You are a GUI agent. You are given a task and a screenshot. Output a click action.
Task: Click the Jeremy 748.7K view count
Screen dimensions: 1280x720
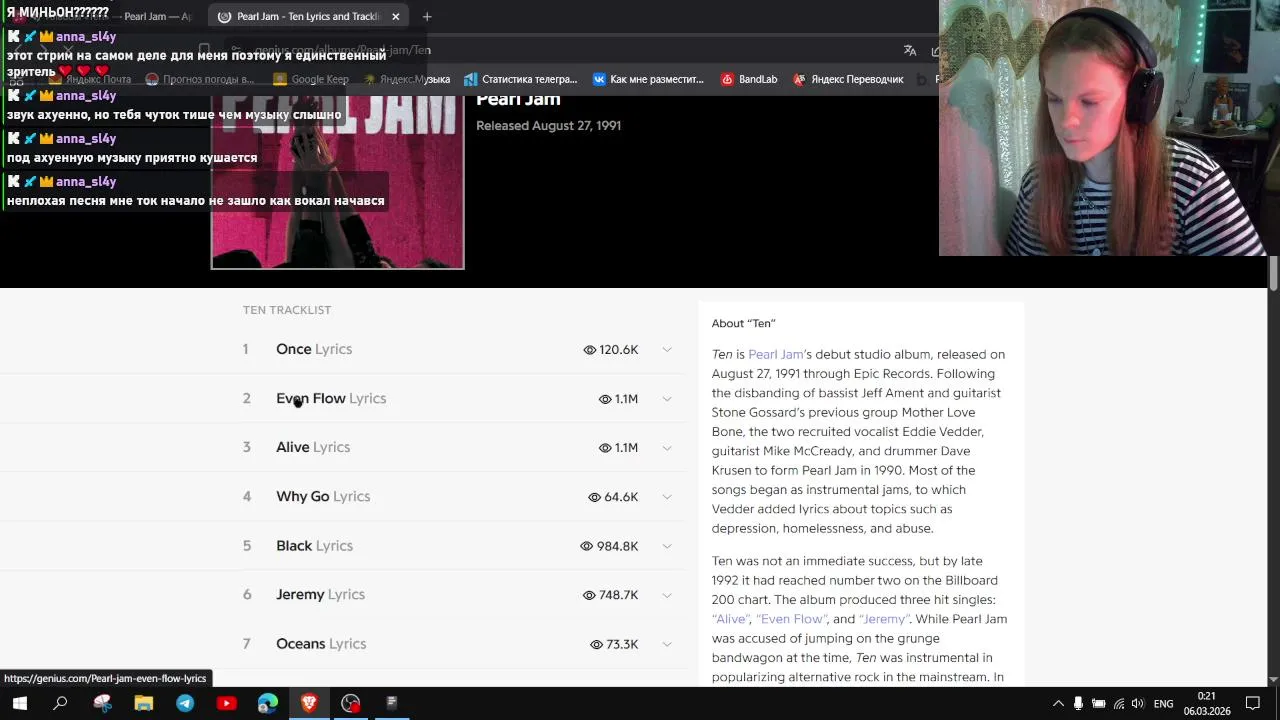click(610, 595)
